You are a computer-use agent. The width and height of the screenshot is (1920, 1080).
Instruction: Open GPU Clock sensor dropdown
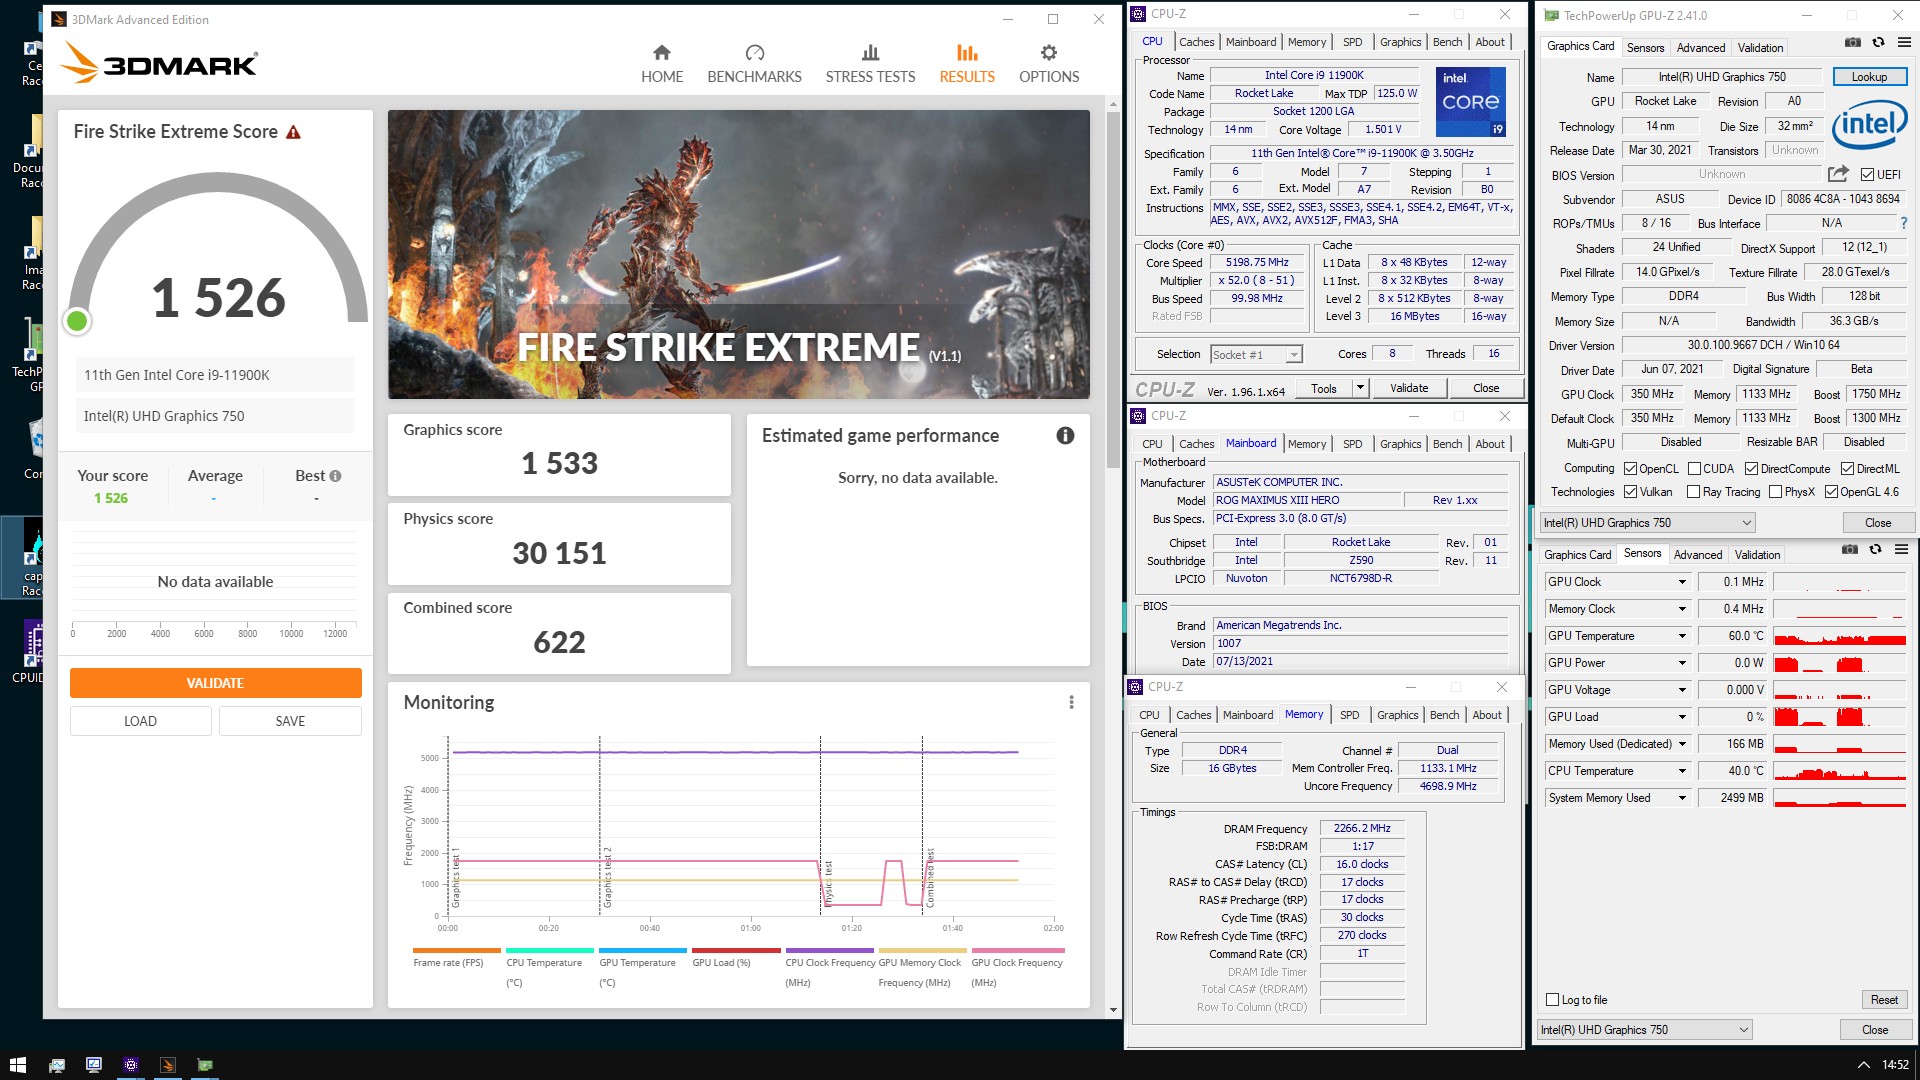point(1682,582)
